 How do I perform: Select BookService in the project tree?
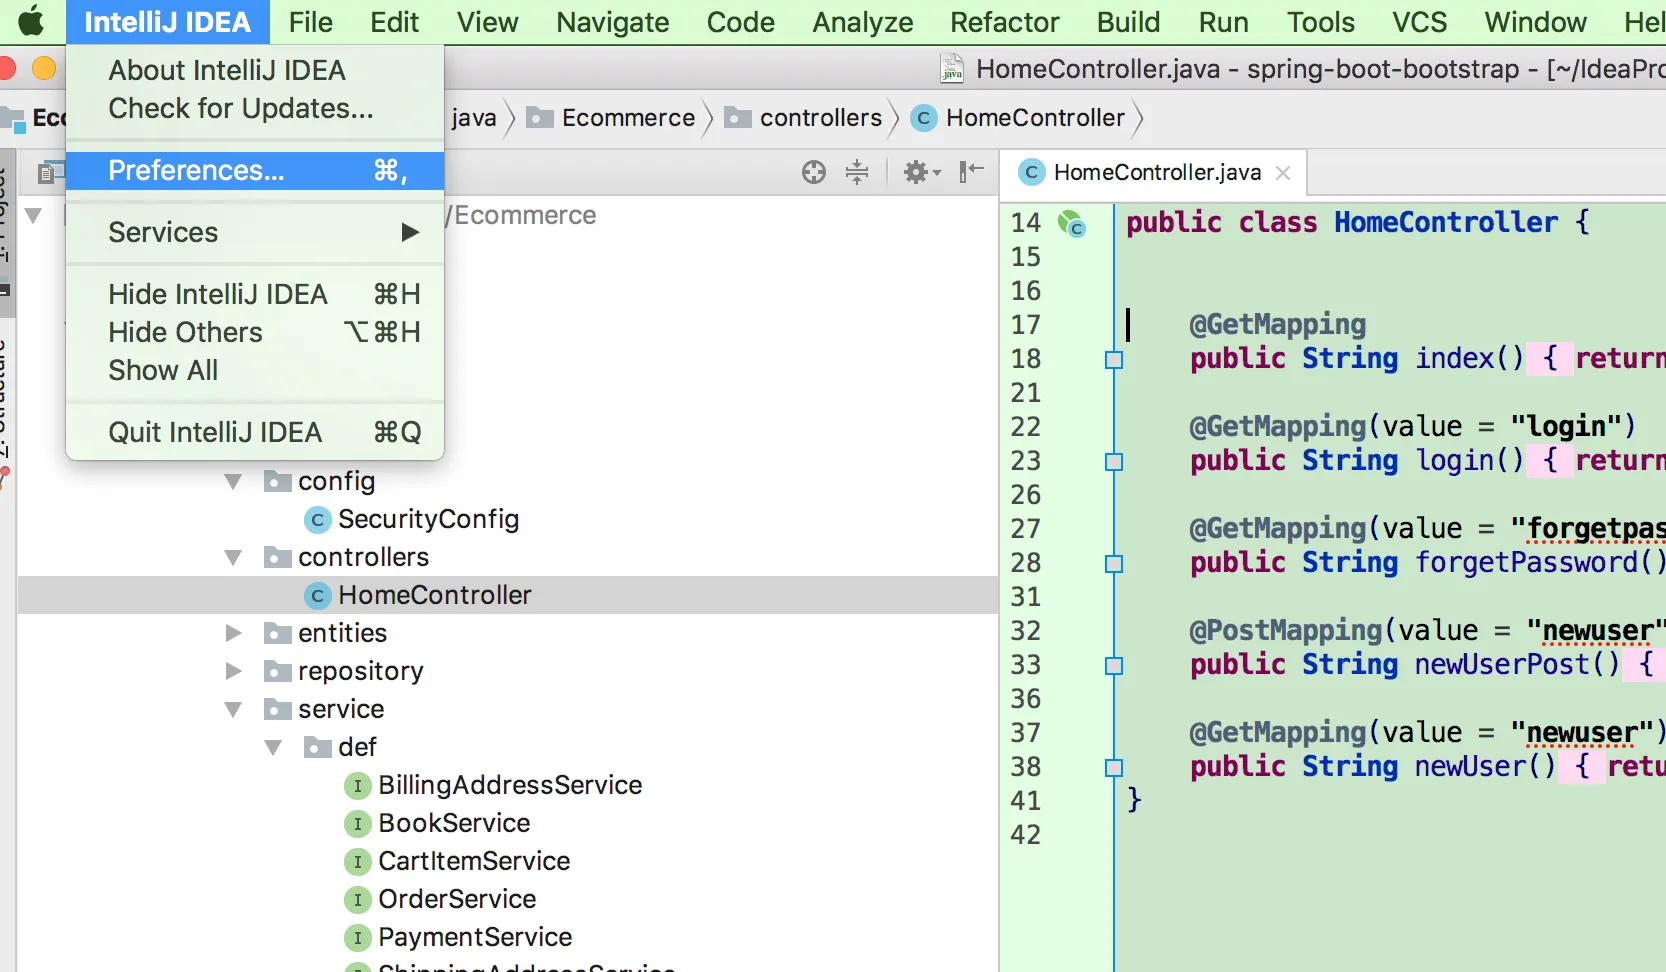[454, 823]
